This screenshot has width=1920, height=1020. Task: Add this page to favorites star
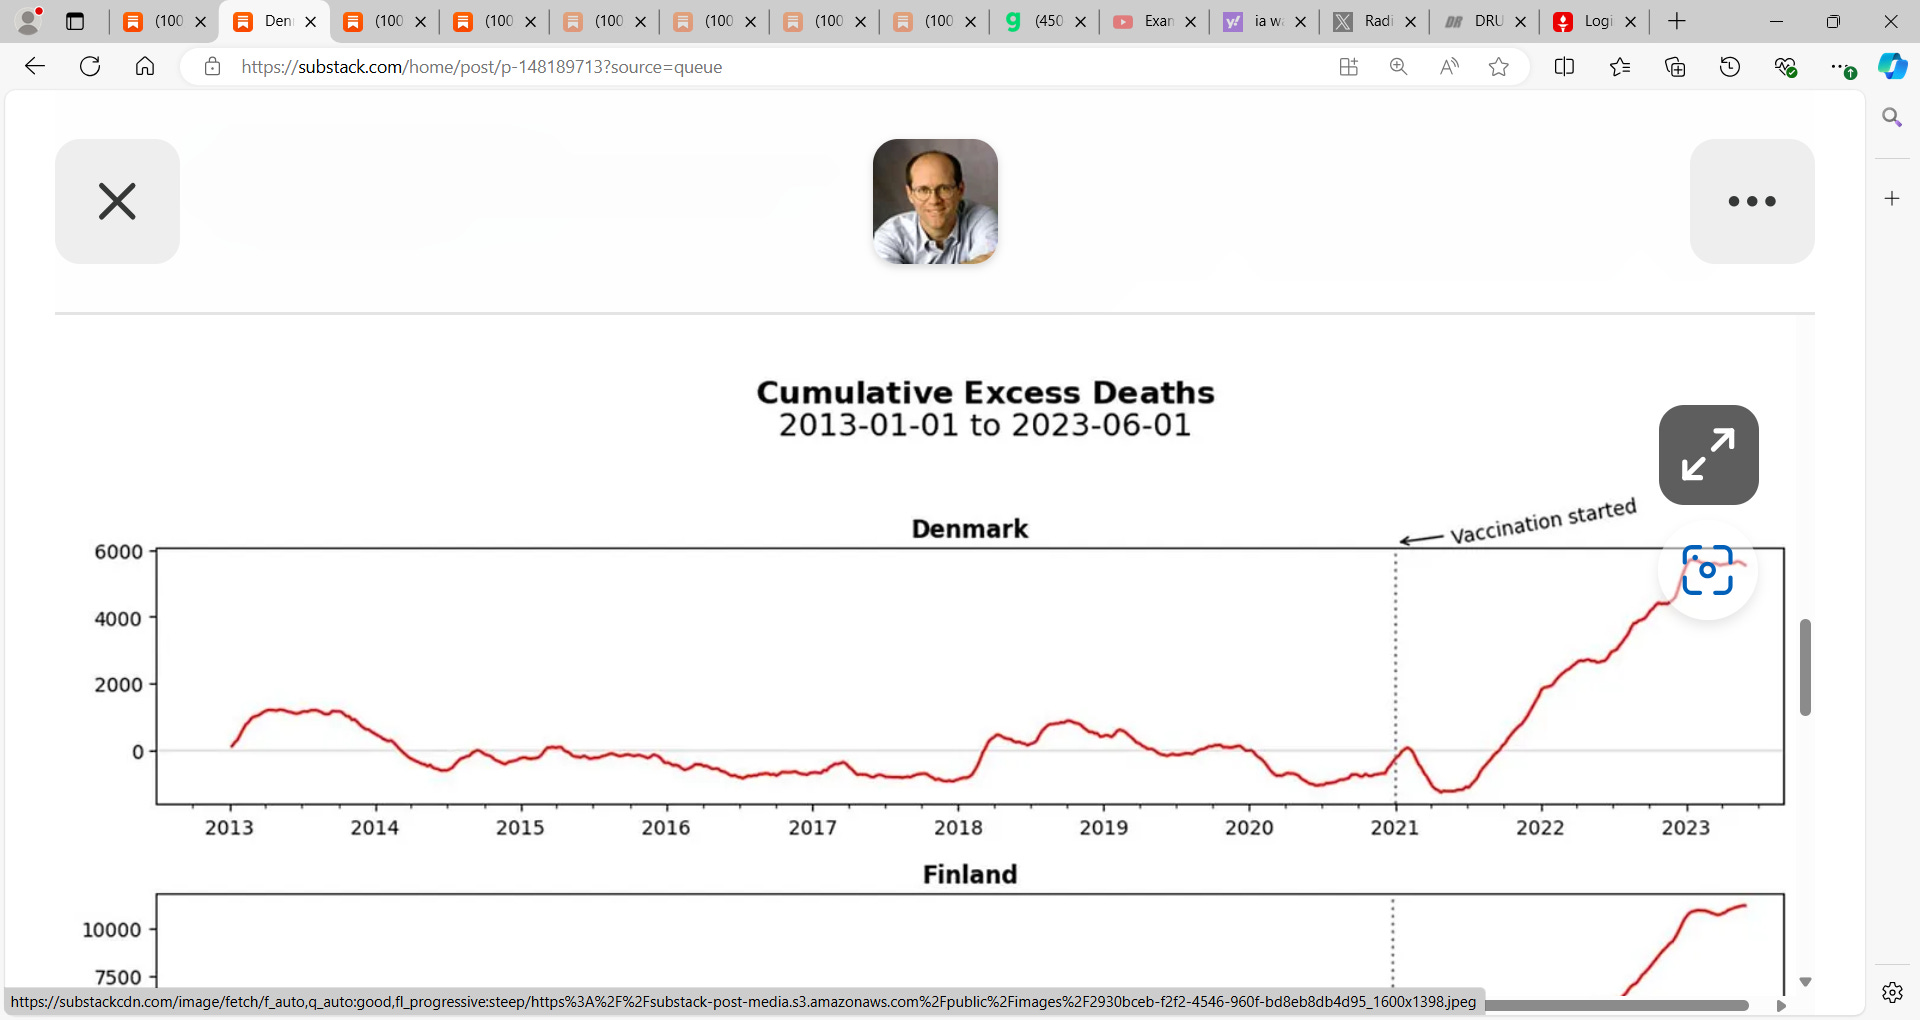1499,67
